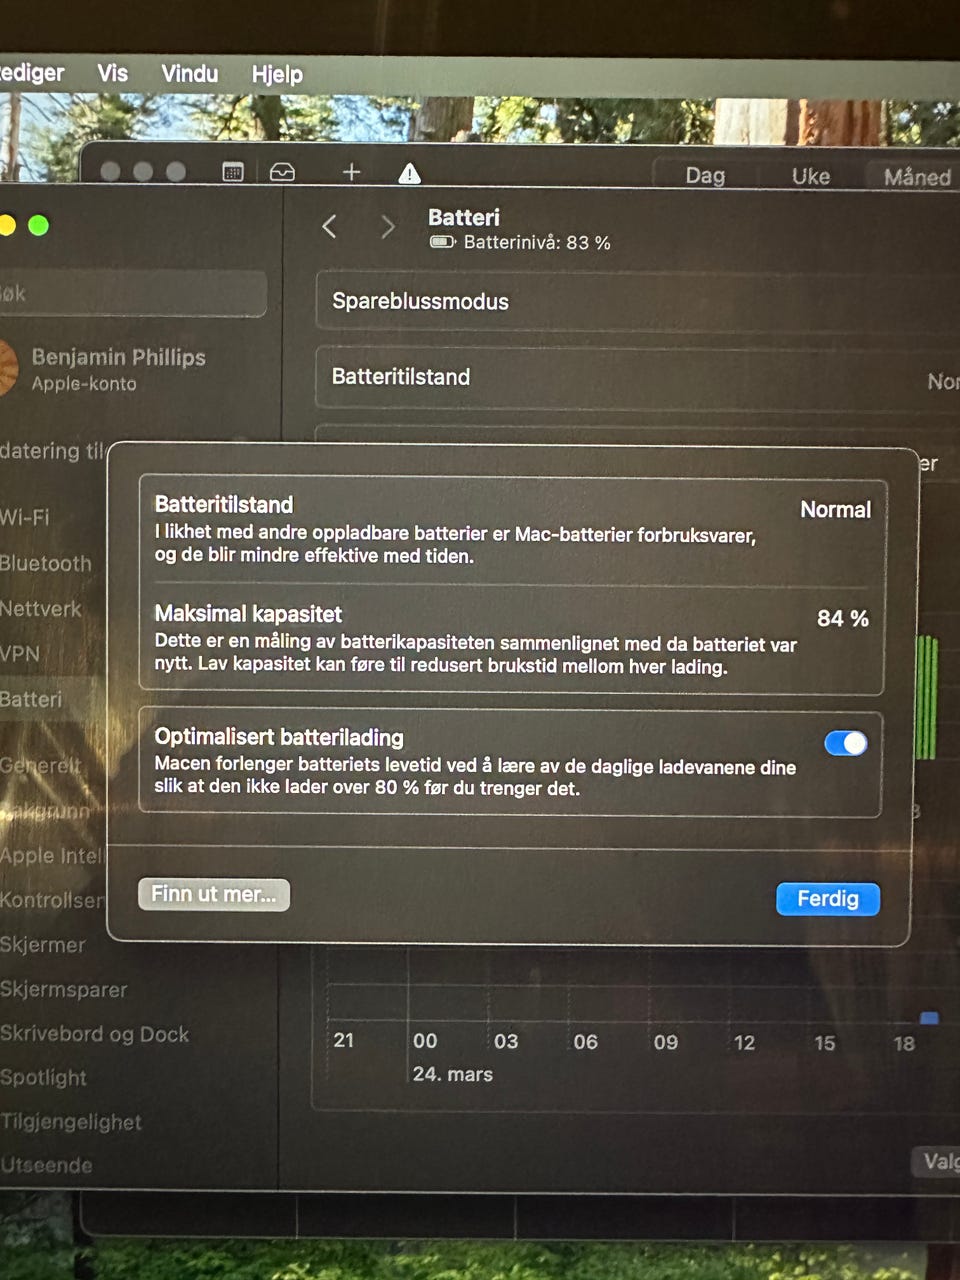960x1280 pixels.
Task: Click the green zoom button of Settings window
Action: (38, 225)
